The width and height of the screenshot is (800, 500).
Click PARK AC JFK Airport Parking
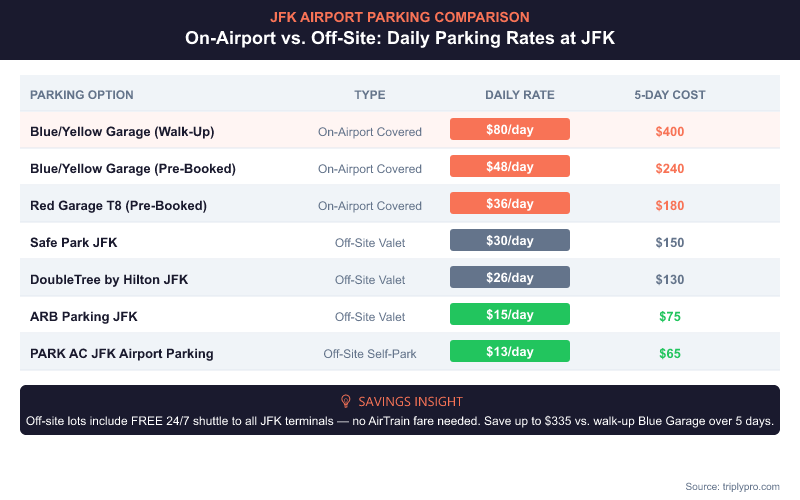122,353
